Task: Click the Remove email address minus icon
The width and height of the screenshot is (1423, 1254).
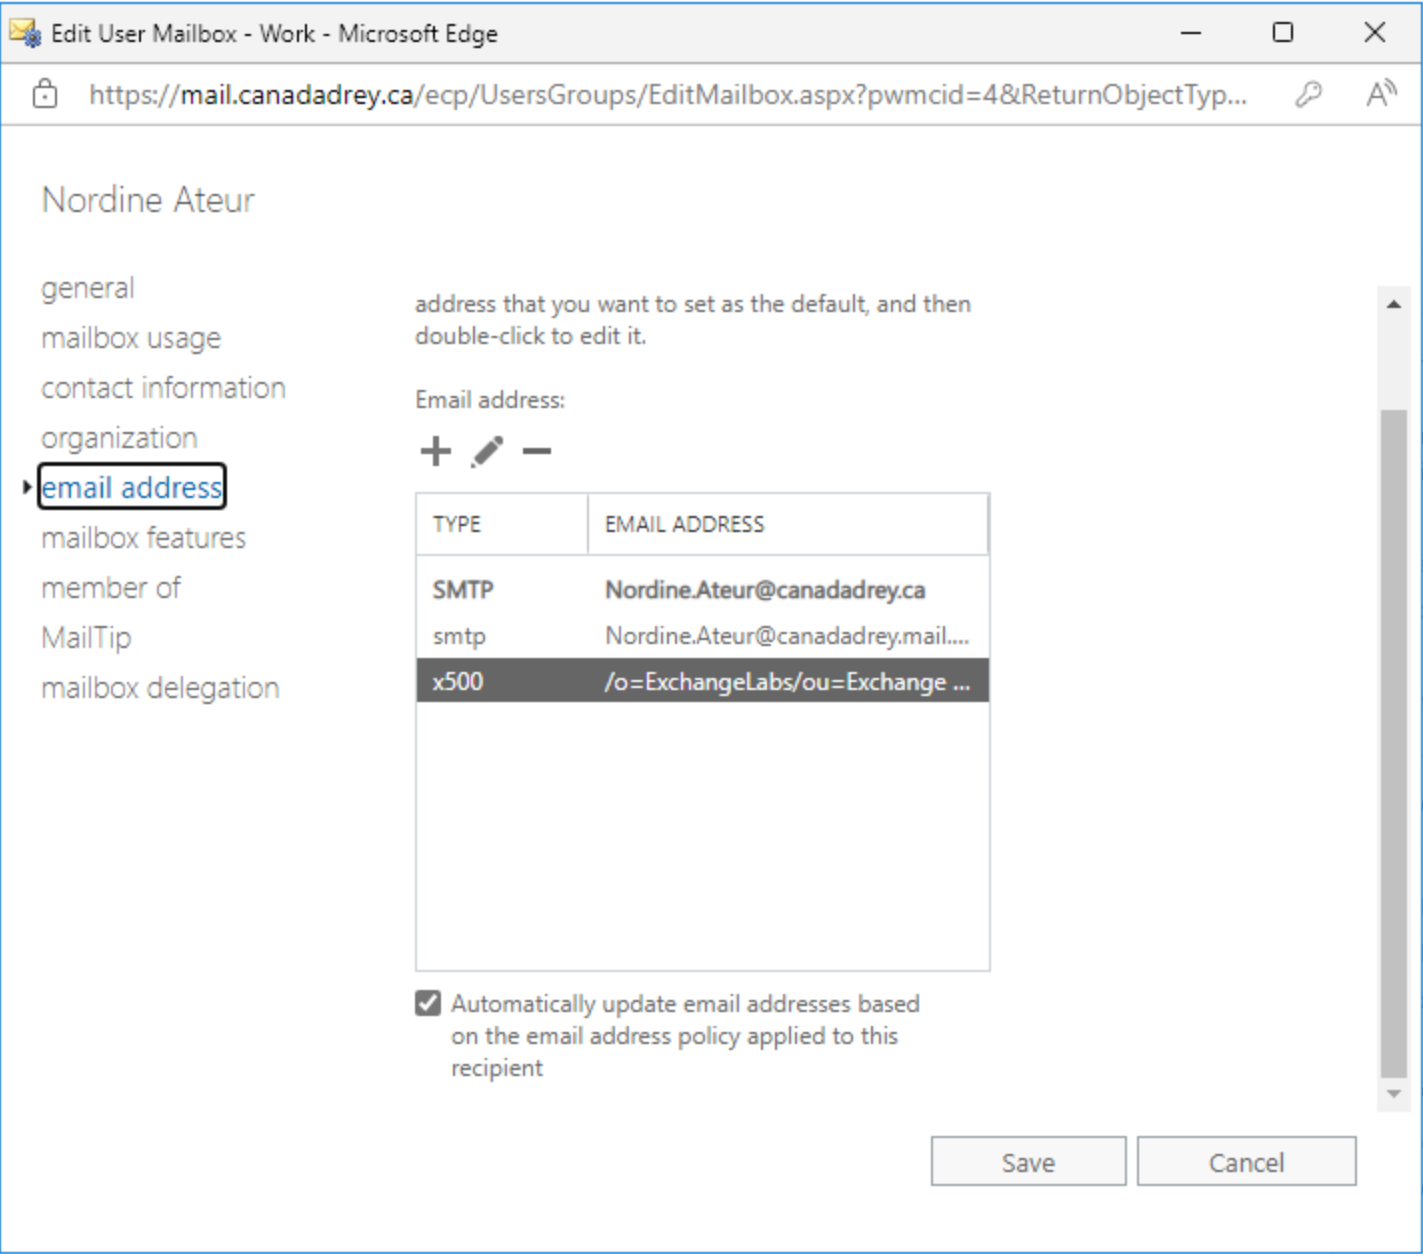Action: (x=538, y=453)
